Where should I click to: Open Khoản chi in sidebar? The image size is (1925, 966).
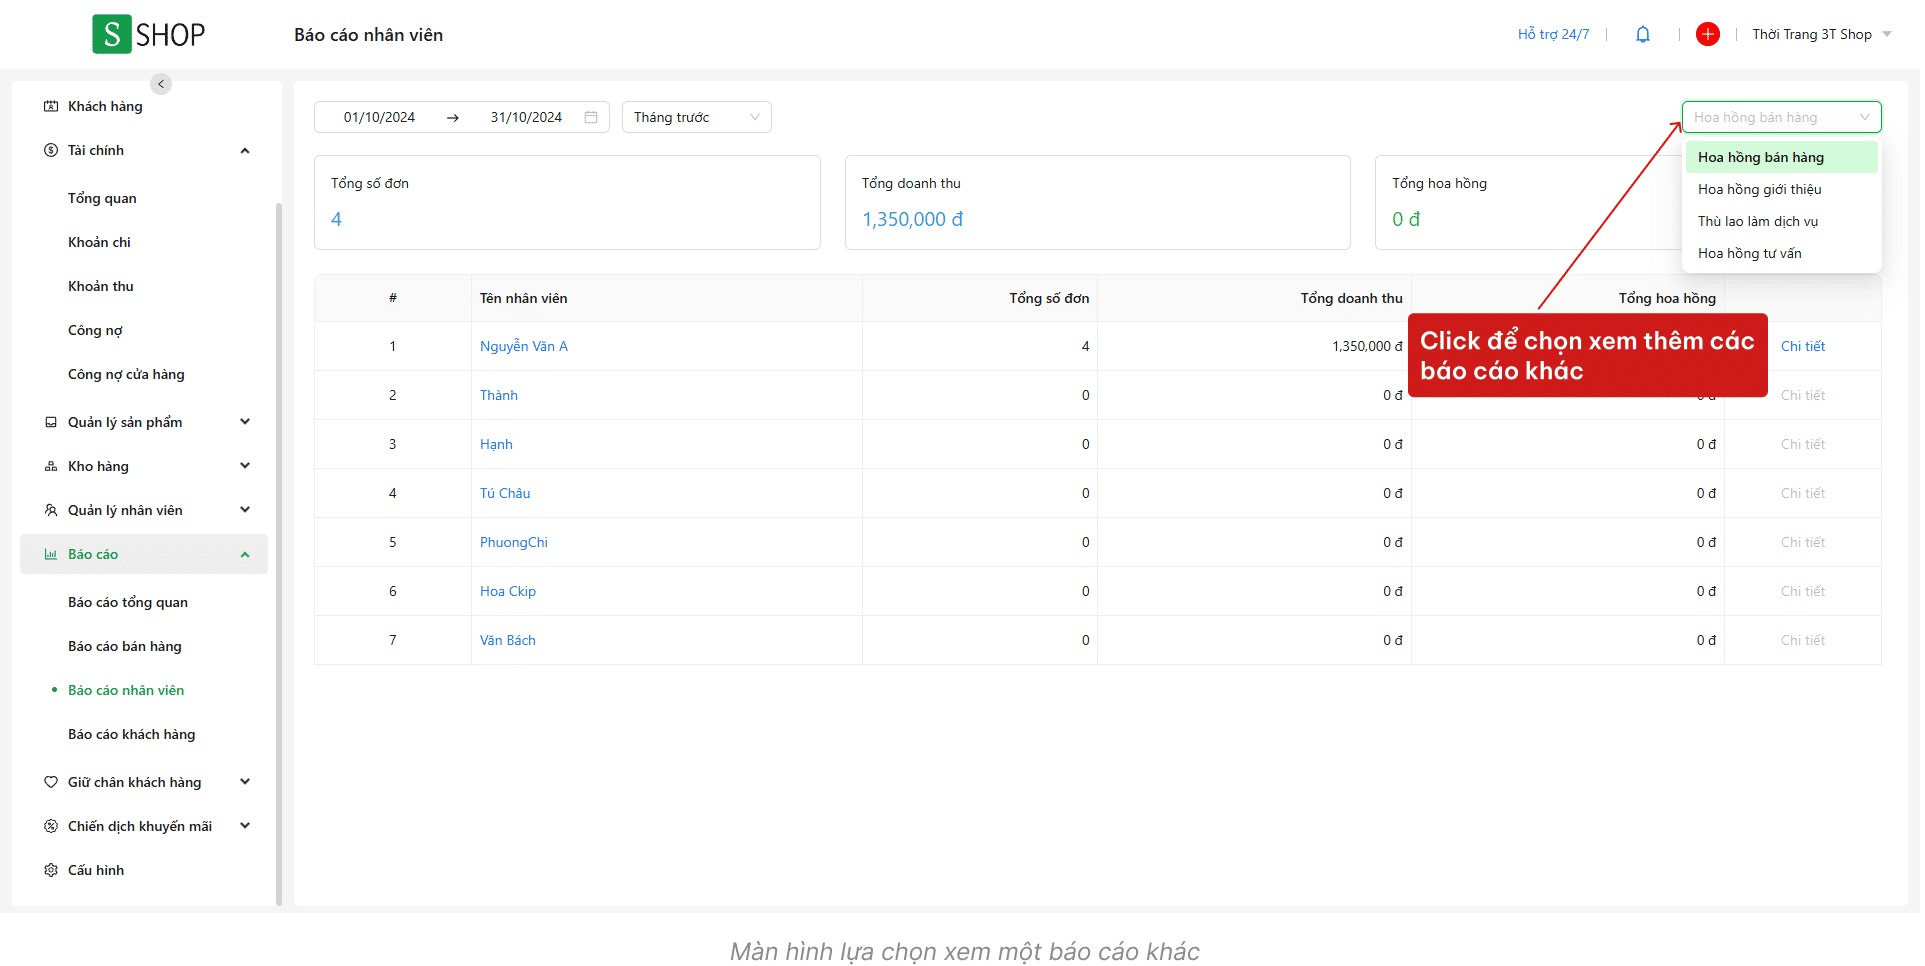[x=99, y=242]
